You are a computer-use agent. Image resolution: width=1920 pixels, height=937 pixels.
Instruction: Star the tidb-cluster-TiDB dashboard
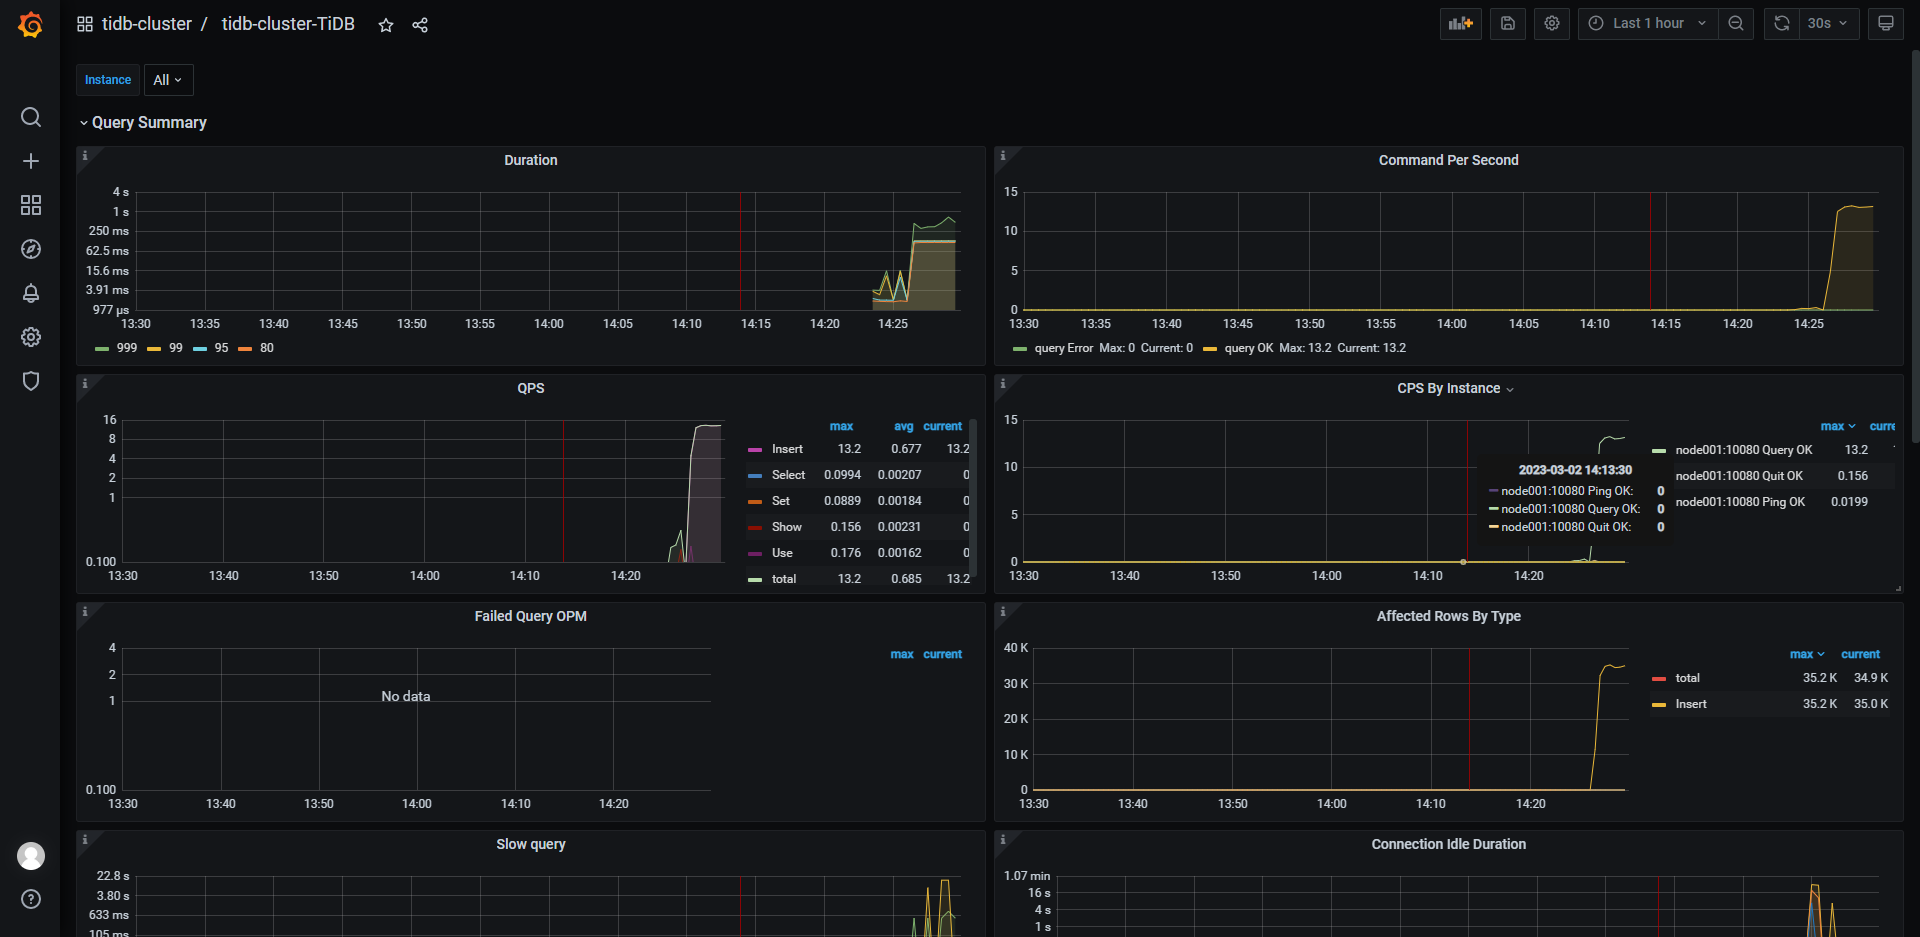point(386,25)
